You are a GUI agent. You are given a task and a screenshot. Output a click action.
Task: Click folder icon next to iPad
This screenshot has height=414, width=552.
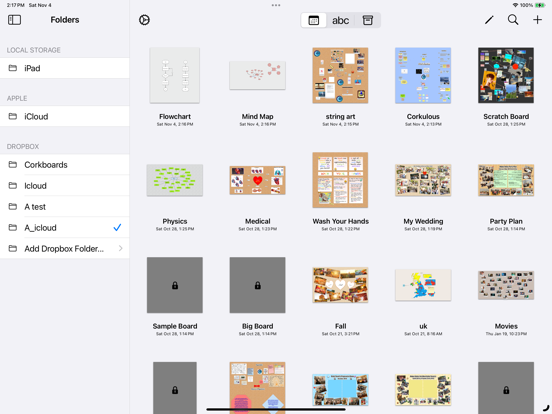tap(13, 68)
